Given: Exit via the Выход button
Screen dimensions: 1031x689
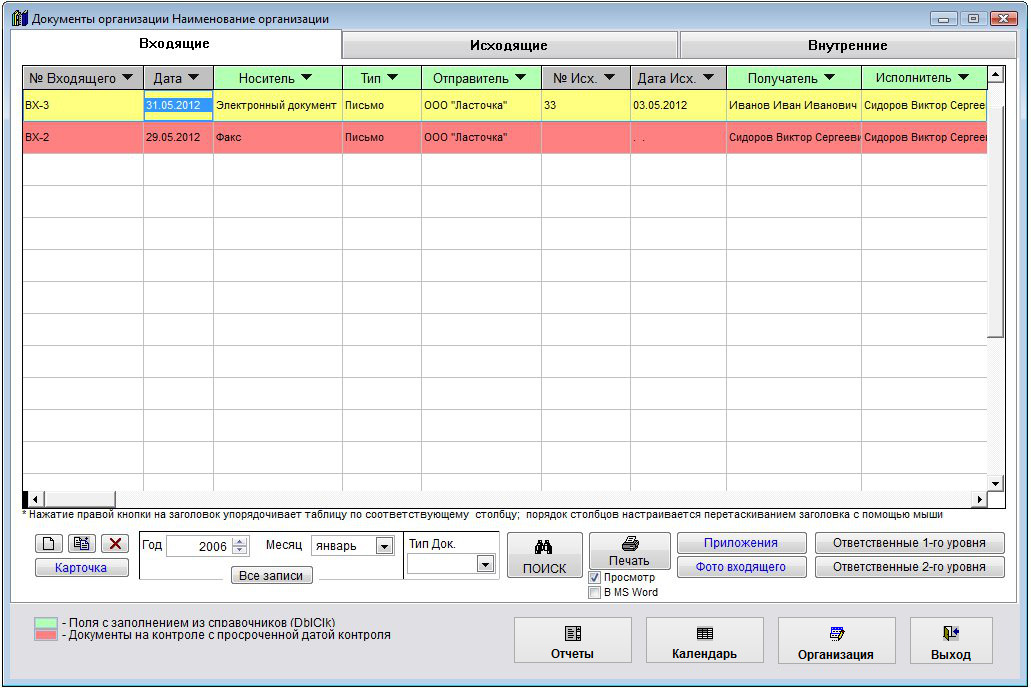Looking at the screenshot, I should tap(950, 641).
